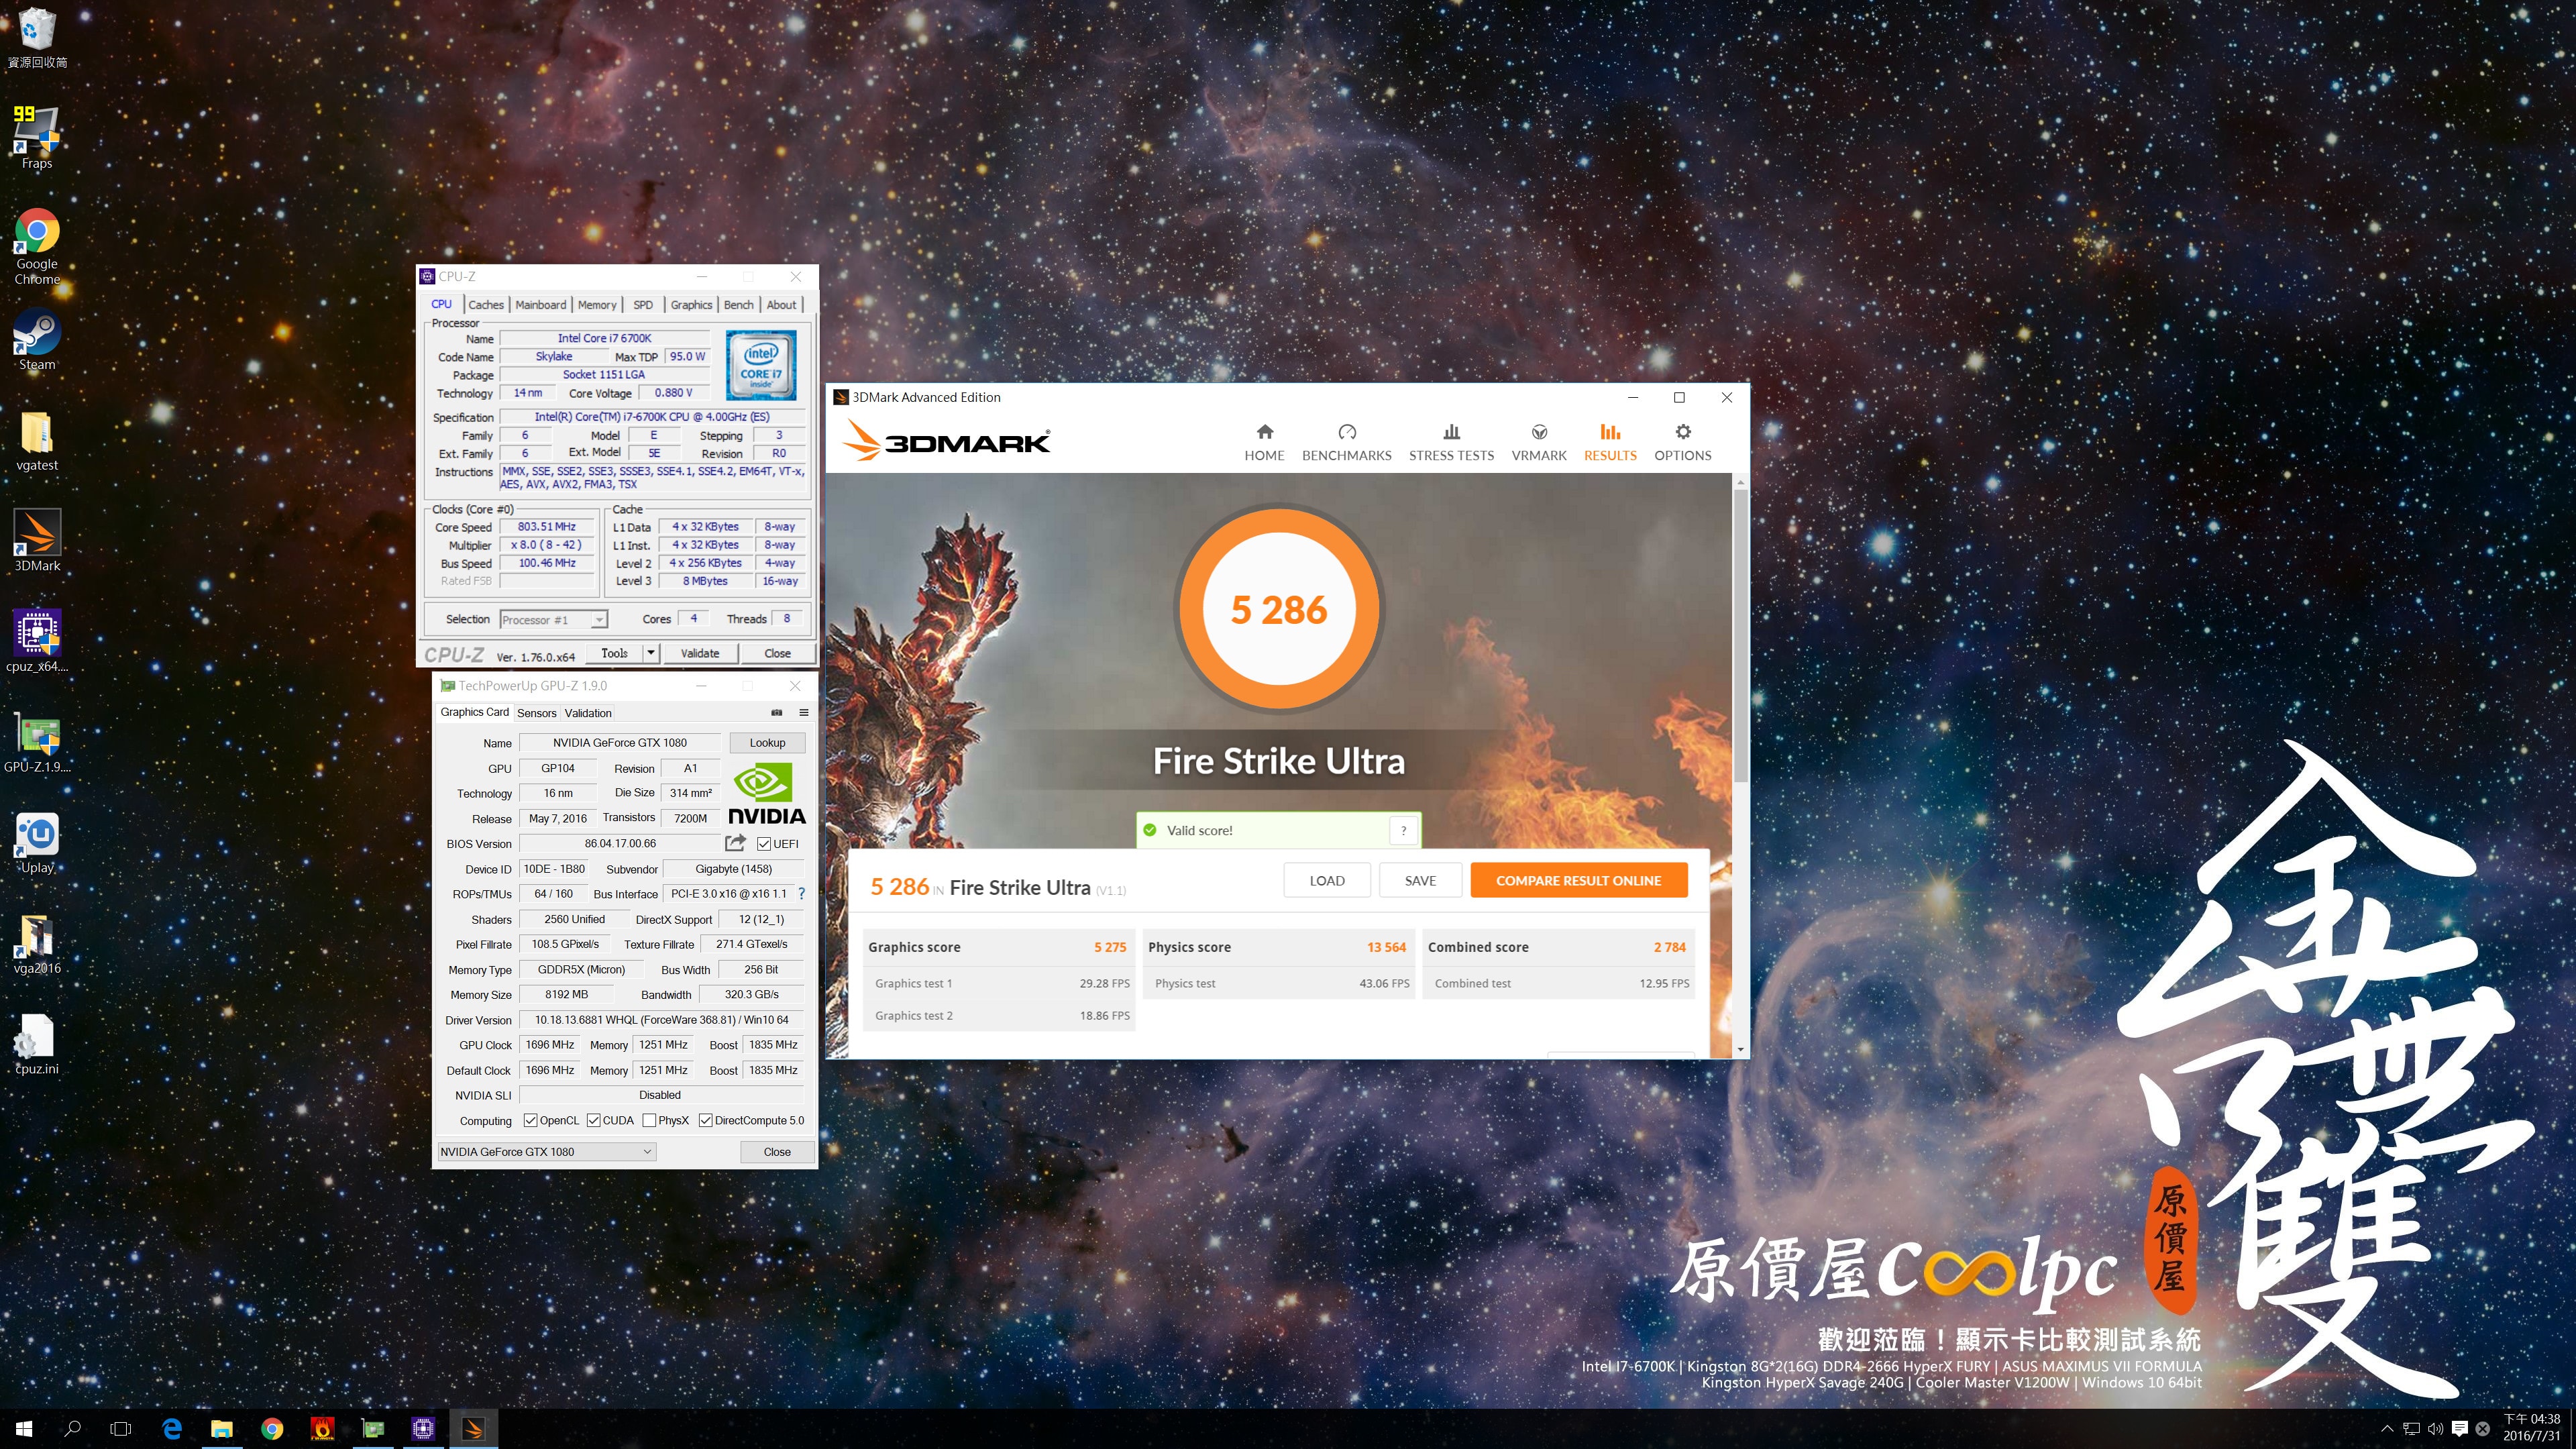Open Google Chrome desktop icon
Screen dimensions: 2576x1449
37,246
